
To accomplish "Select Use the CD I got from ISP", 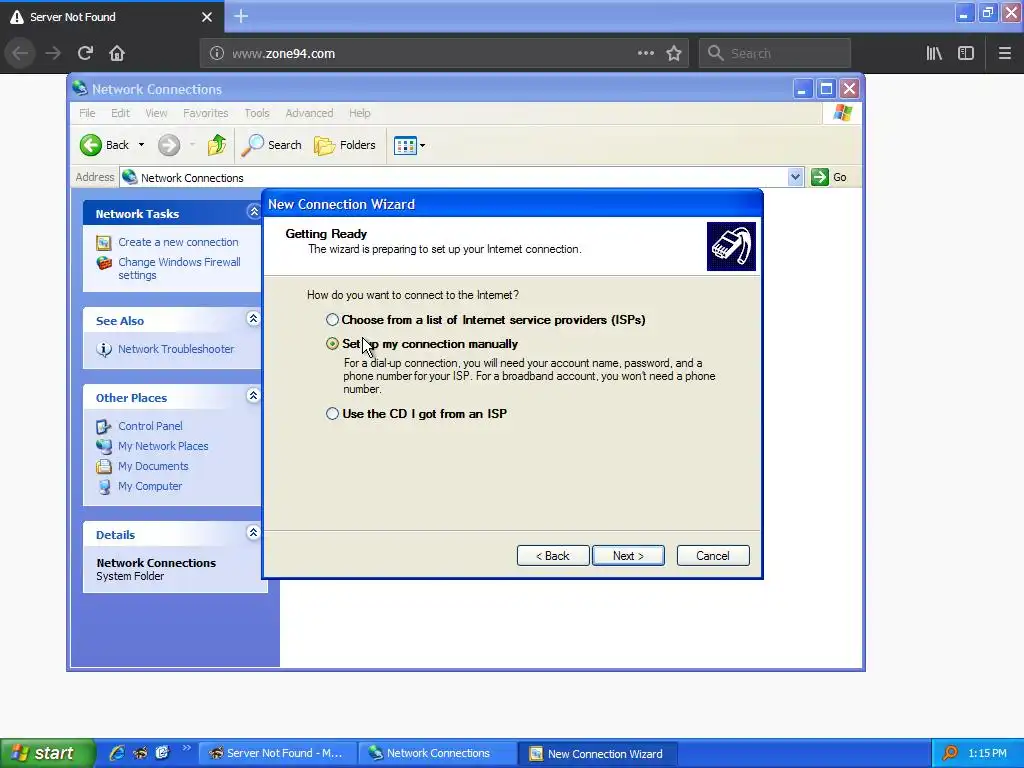I will coord(332,413).
